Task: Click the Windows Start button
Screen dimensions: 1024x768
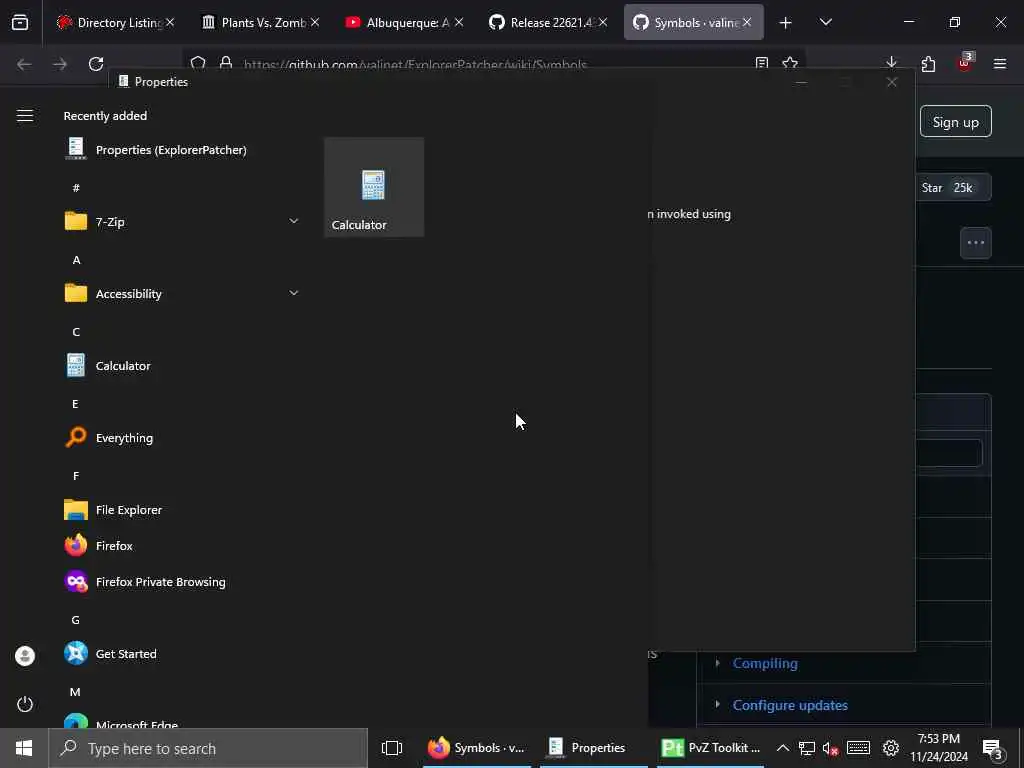Action: point(24,748)
